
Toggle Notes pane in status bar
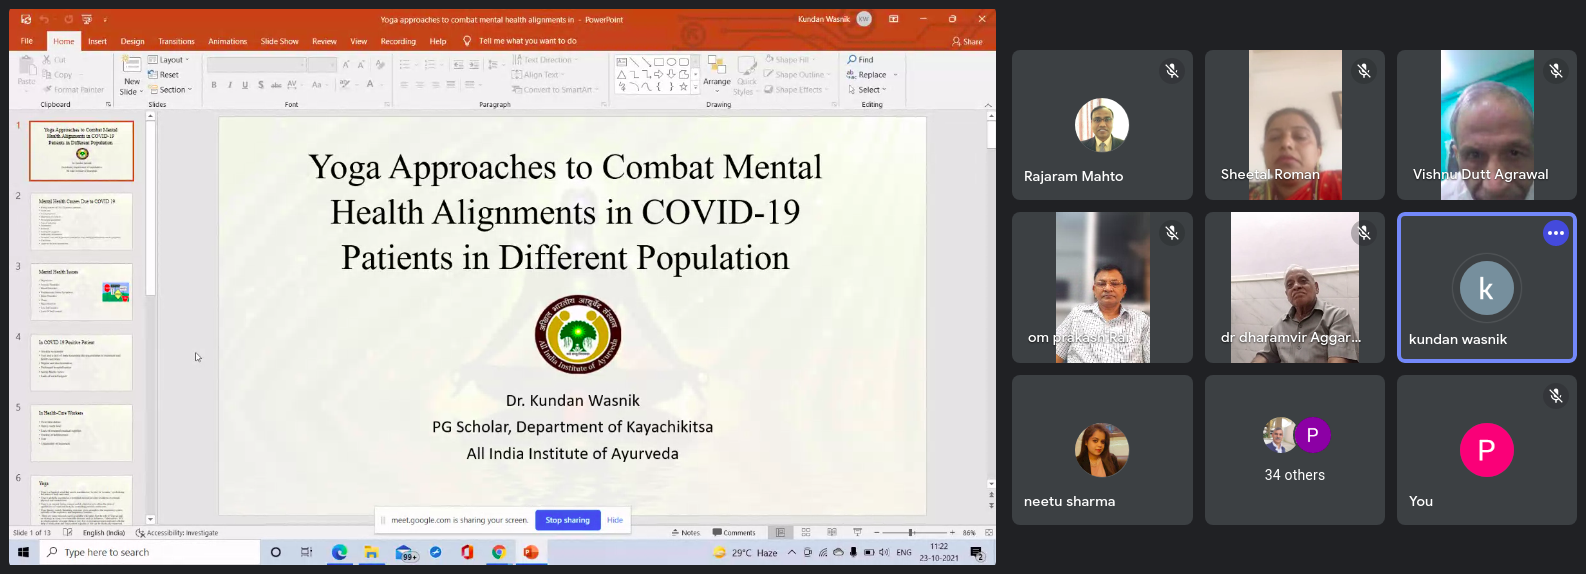(x=686, y=533)
